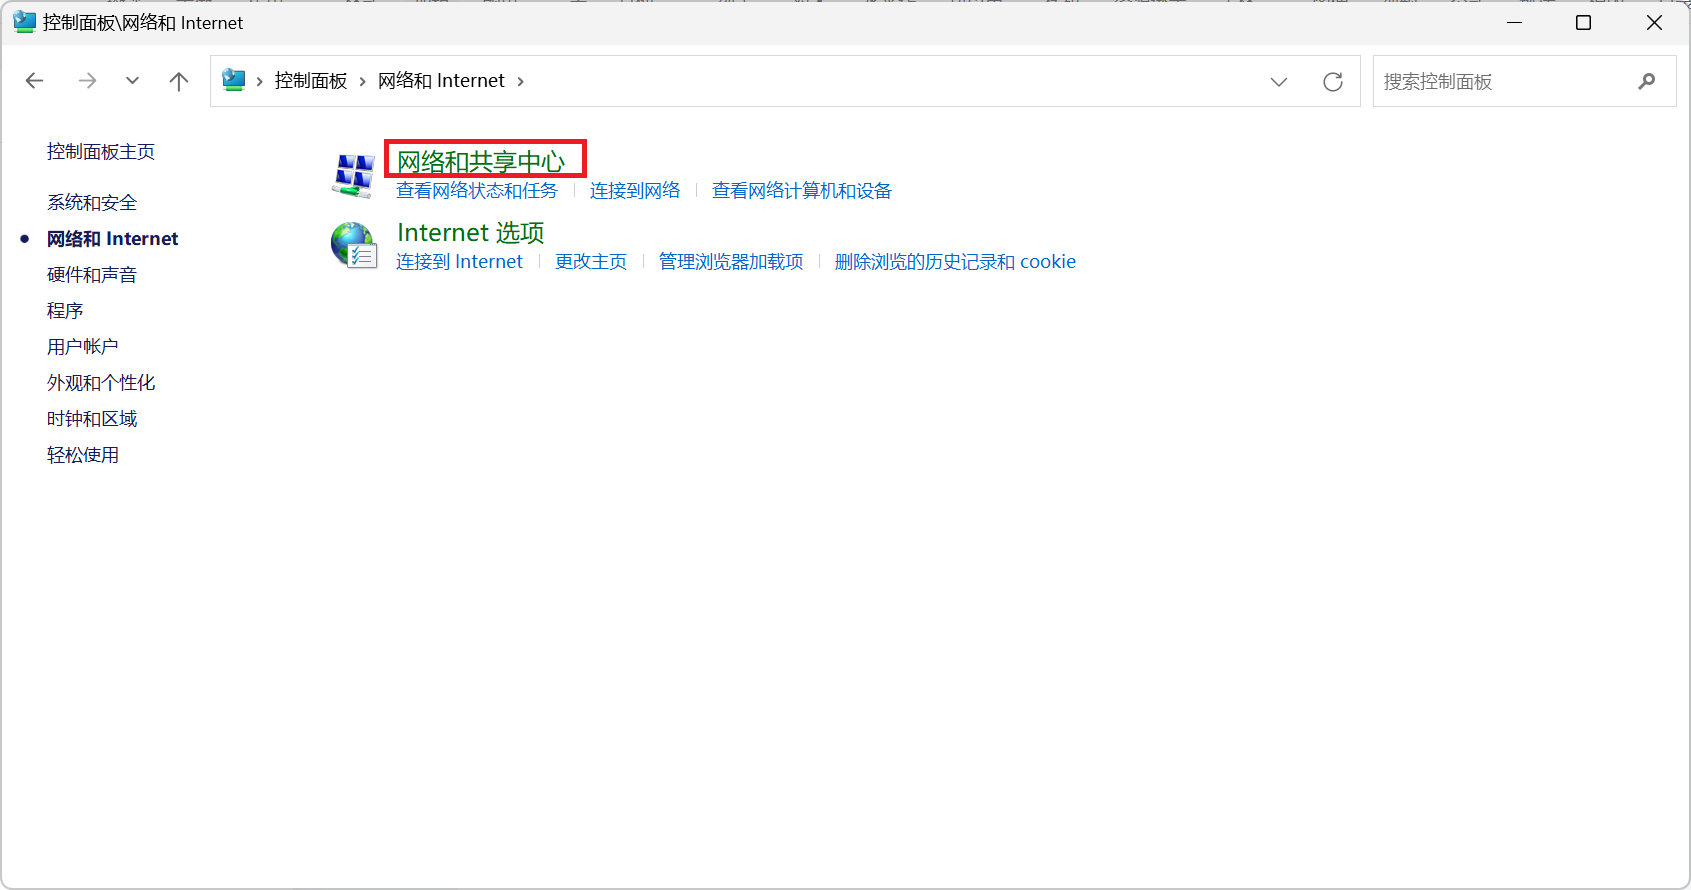This screenshot has height=890, width=1691.
Task: Open 连接到网络 link
Action: click(x=635, y=191)
